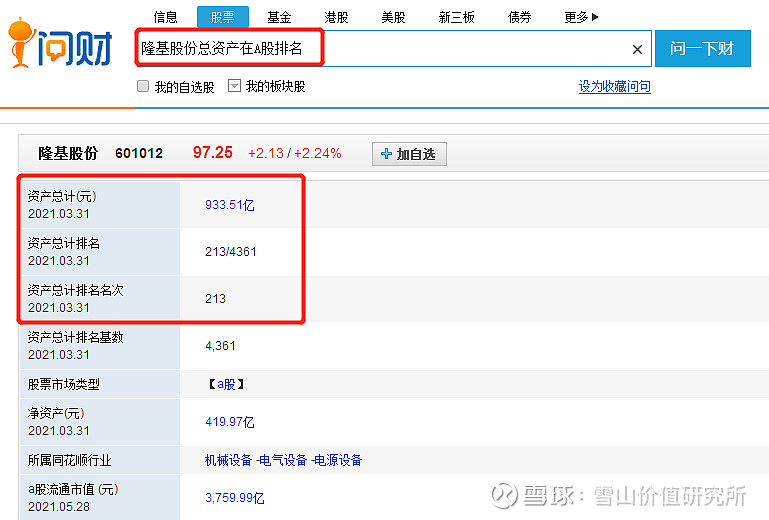Open 电气设备 industry link

282,460
